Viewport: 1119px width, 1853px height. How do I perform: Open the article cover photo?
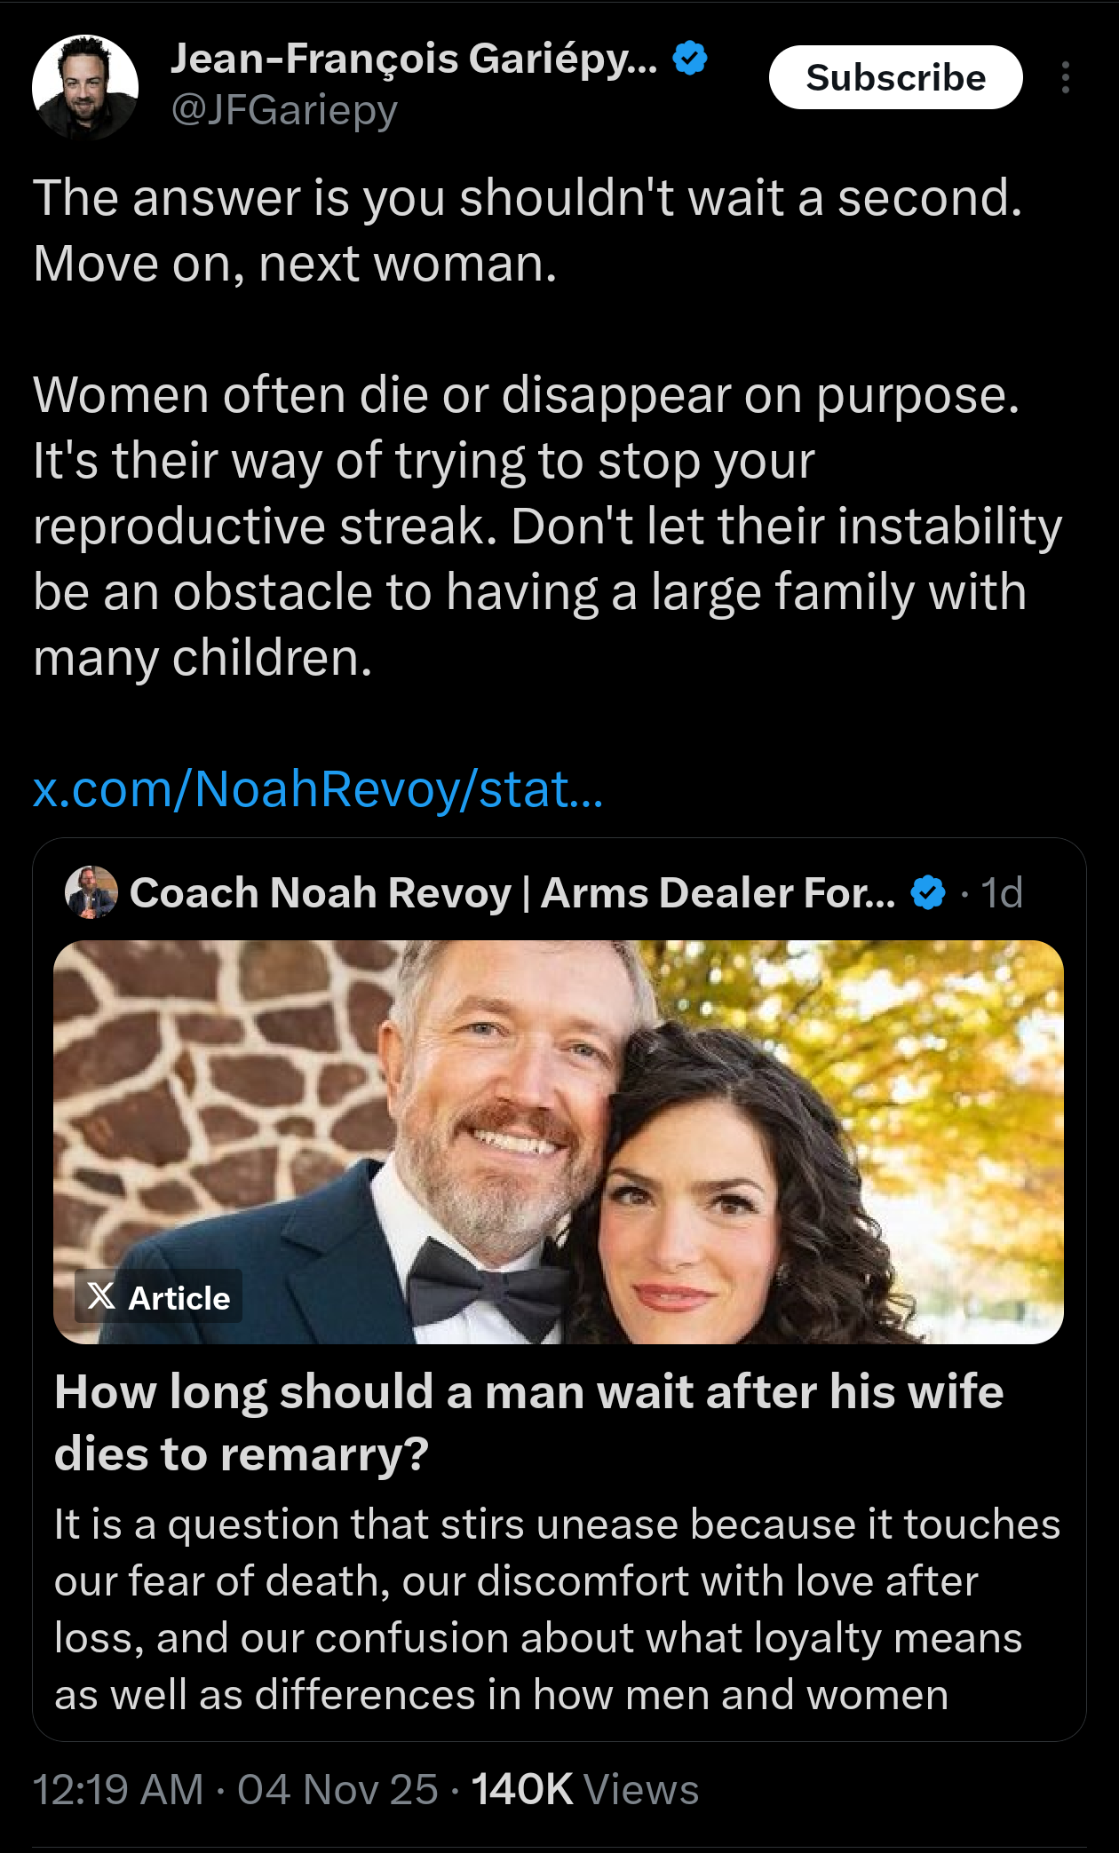[x=558, y=1141]
